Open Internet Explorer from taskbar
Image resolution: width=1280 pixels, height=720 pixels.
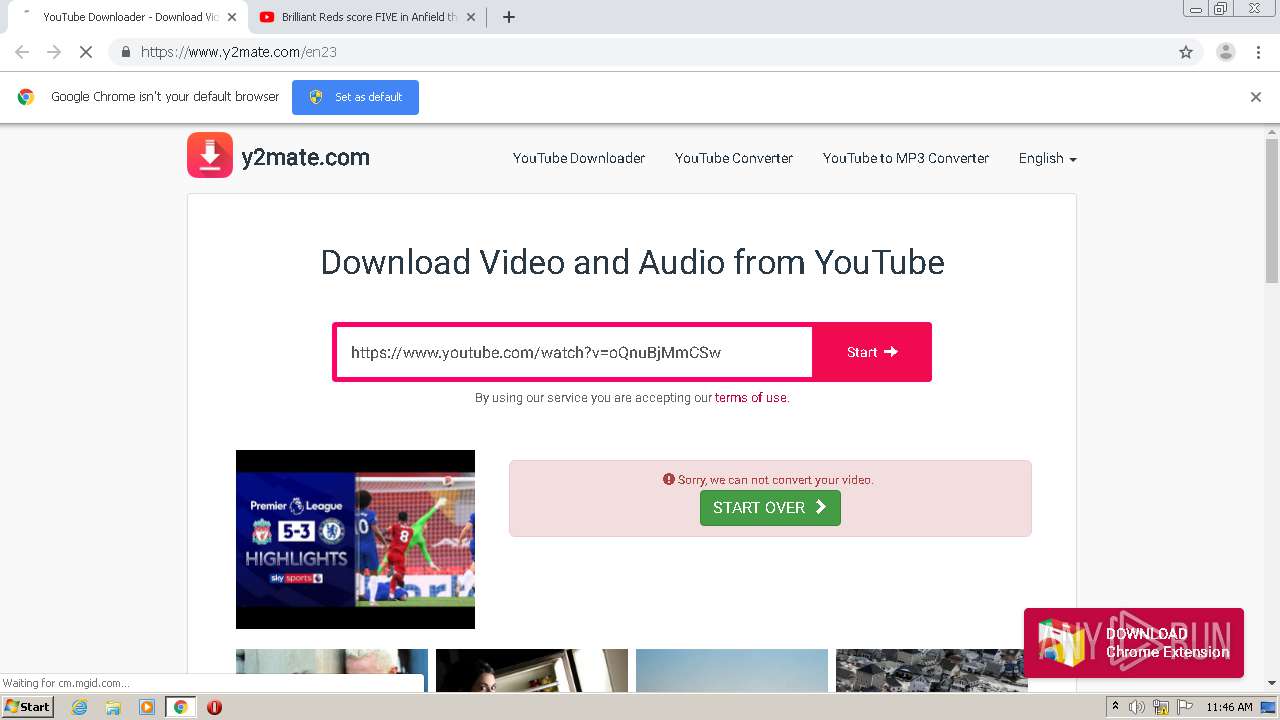(79, 707)
